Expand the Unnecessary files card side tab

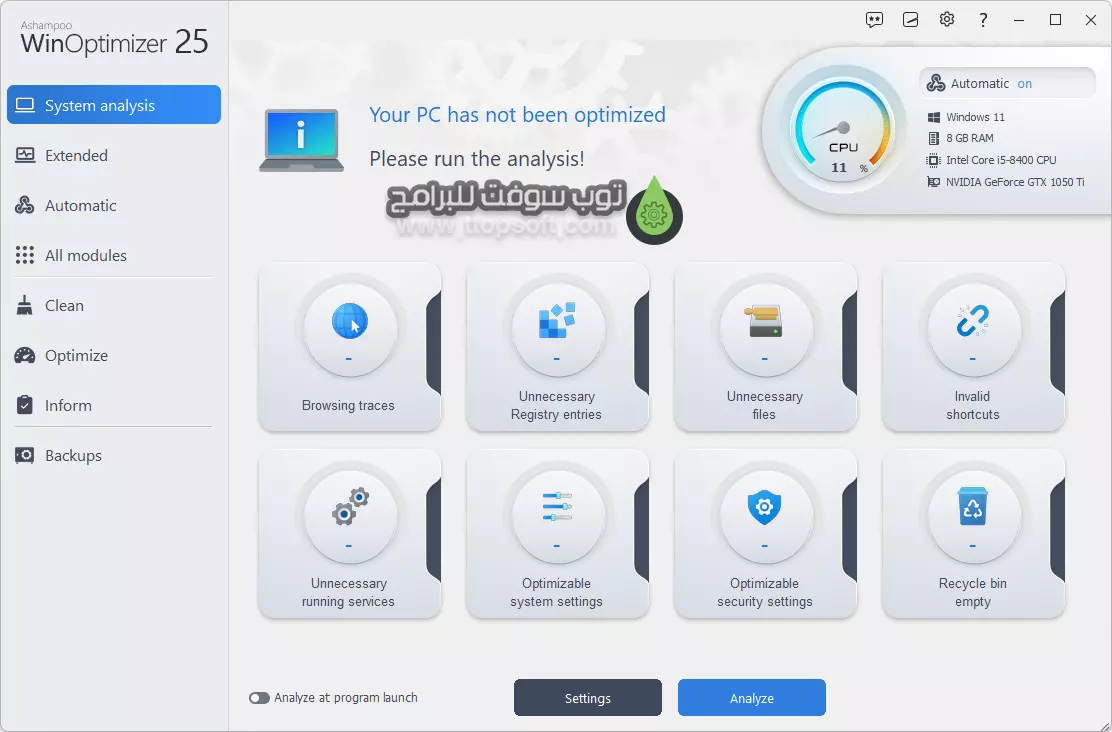tap(849, 343)
